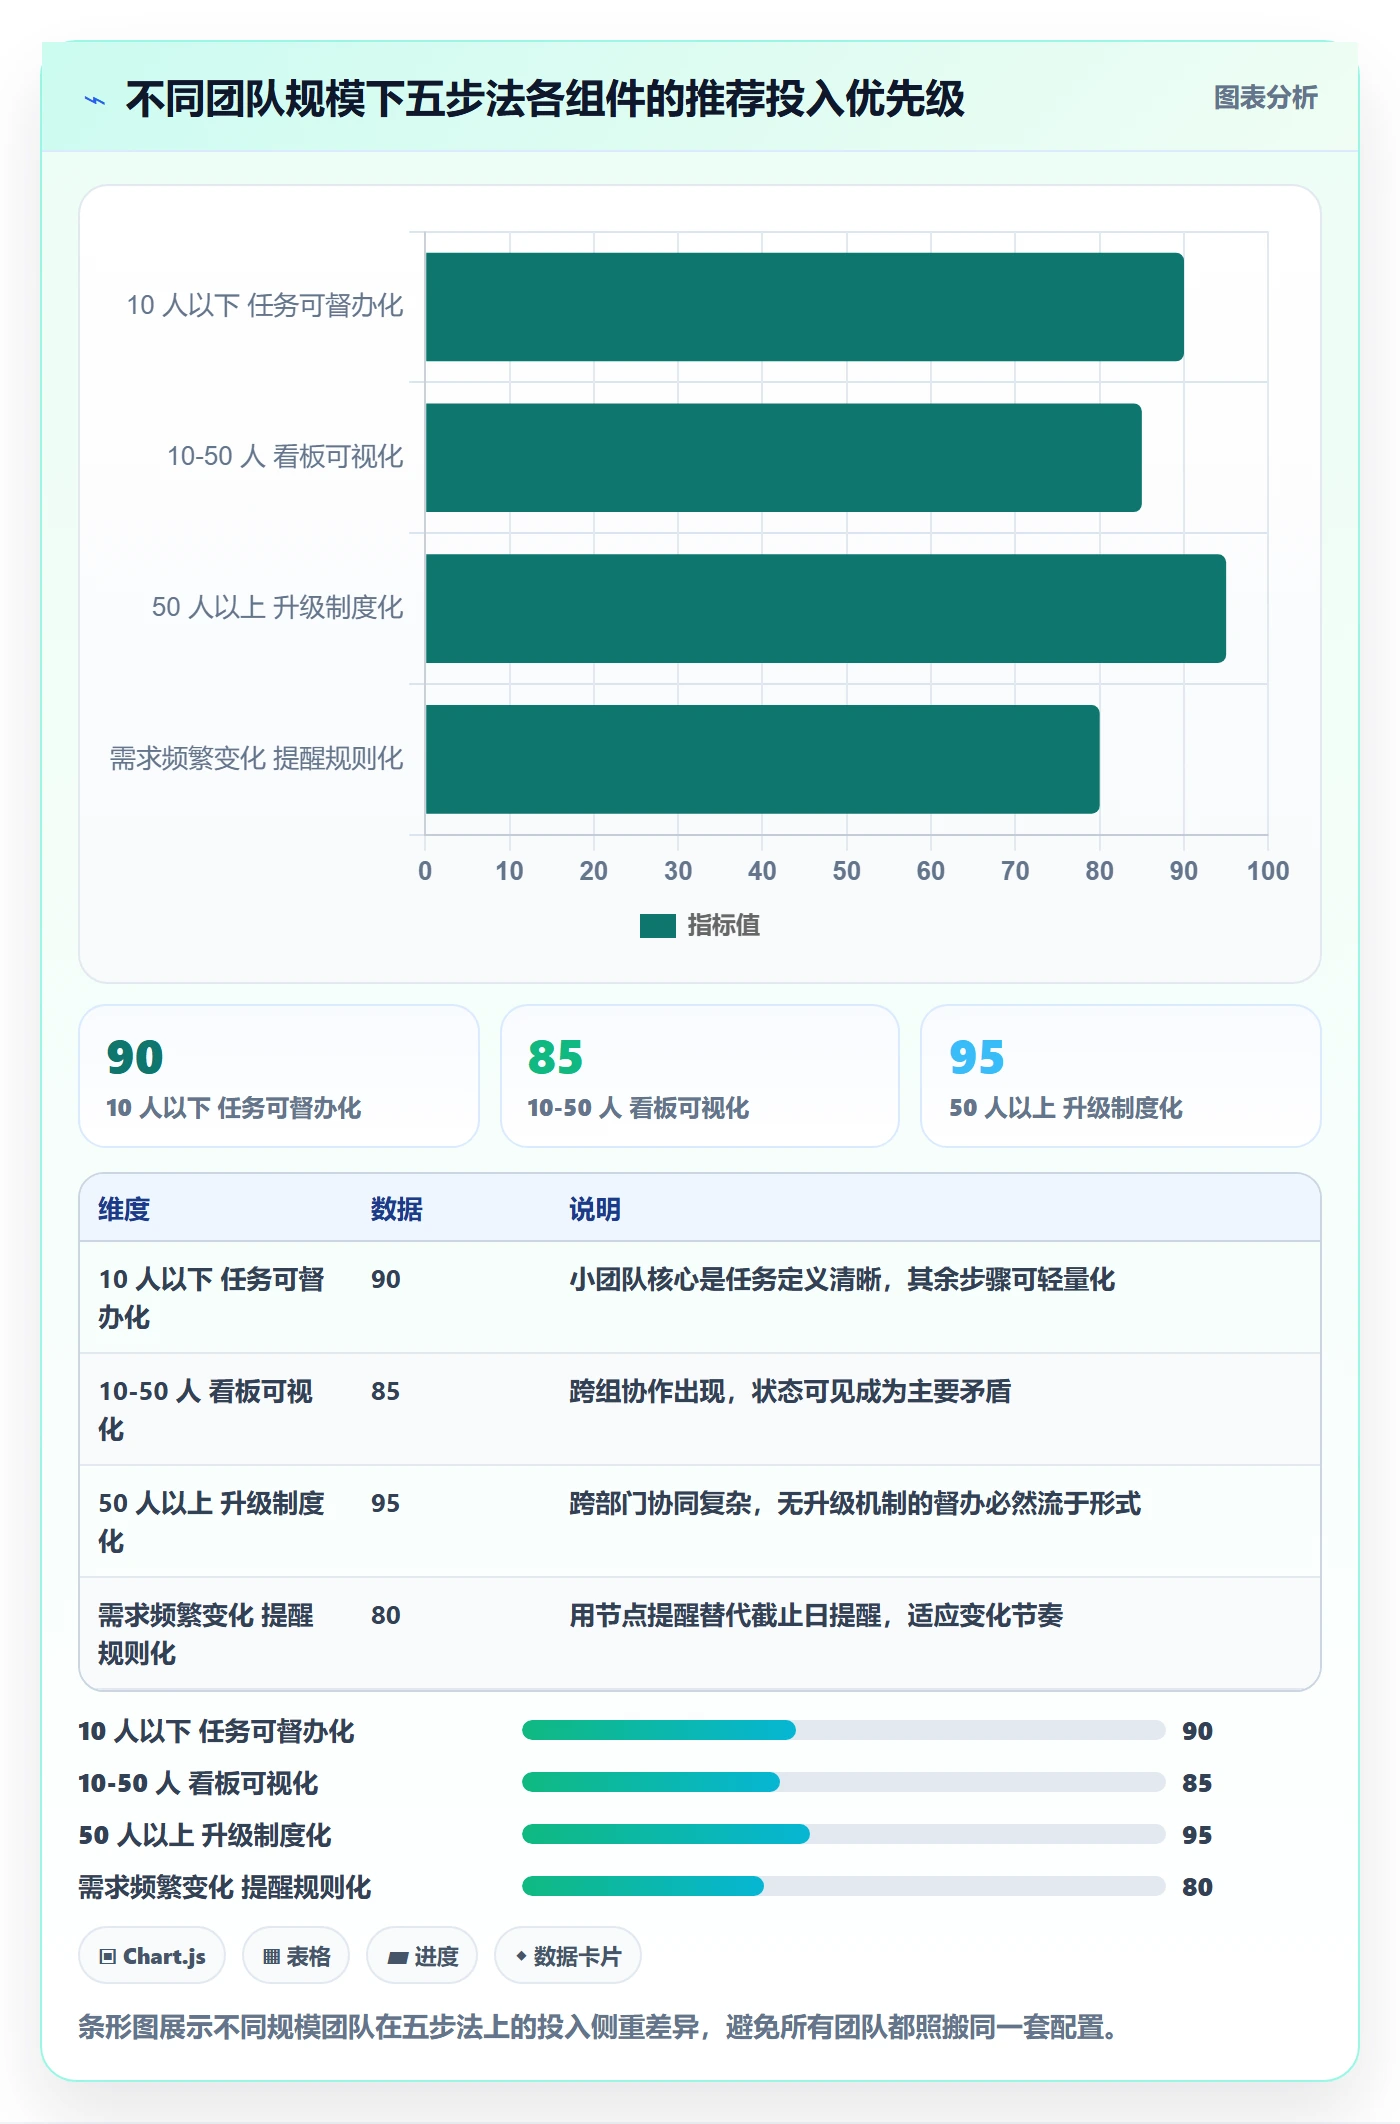Click the table cell 跨组协作出现，状态可见成为主要矛盾

[x=790, y=1391]
